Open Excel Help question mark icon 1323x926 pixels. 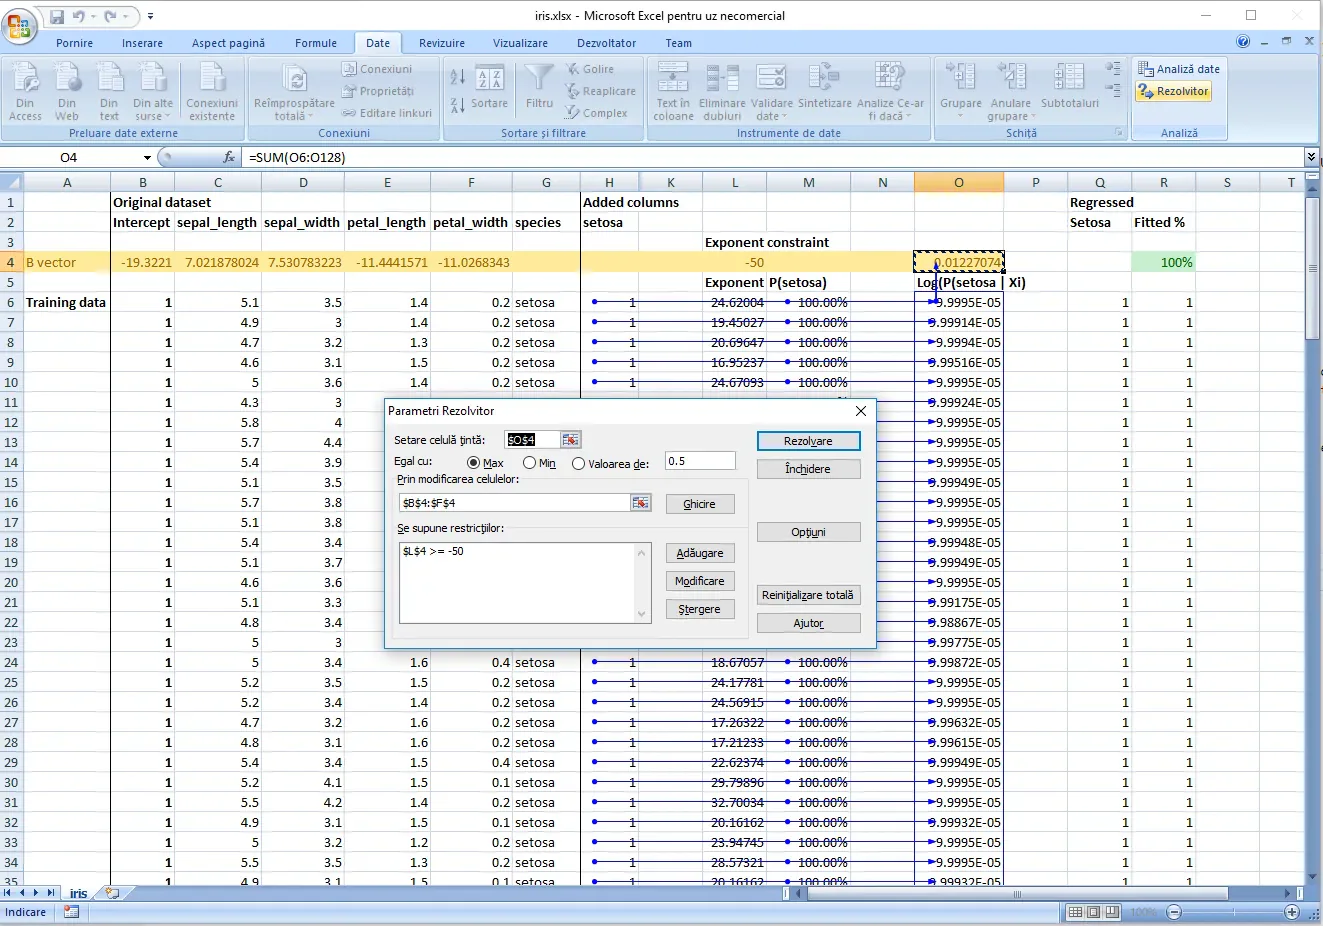(x=1243, y=42)
